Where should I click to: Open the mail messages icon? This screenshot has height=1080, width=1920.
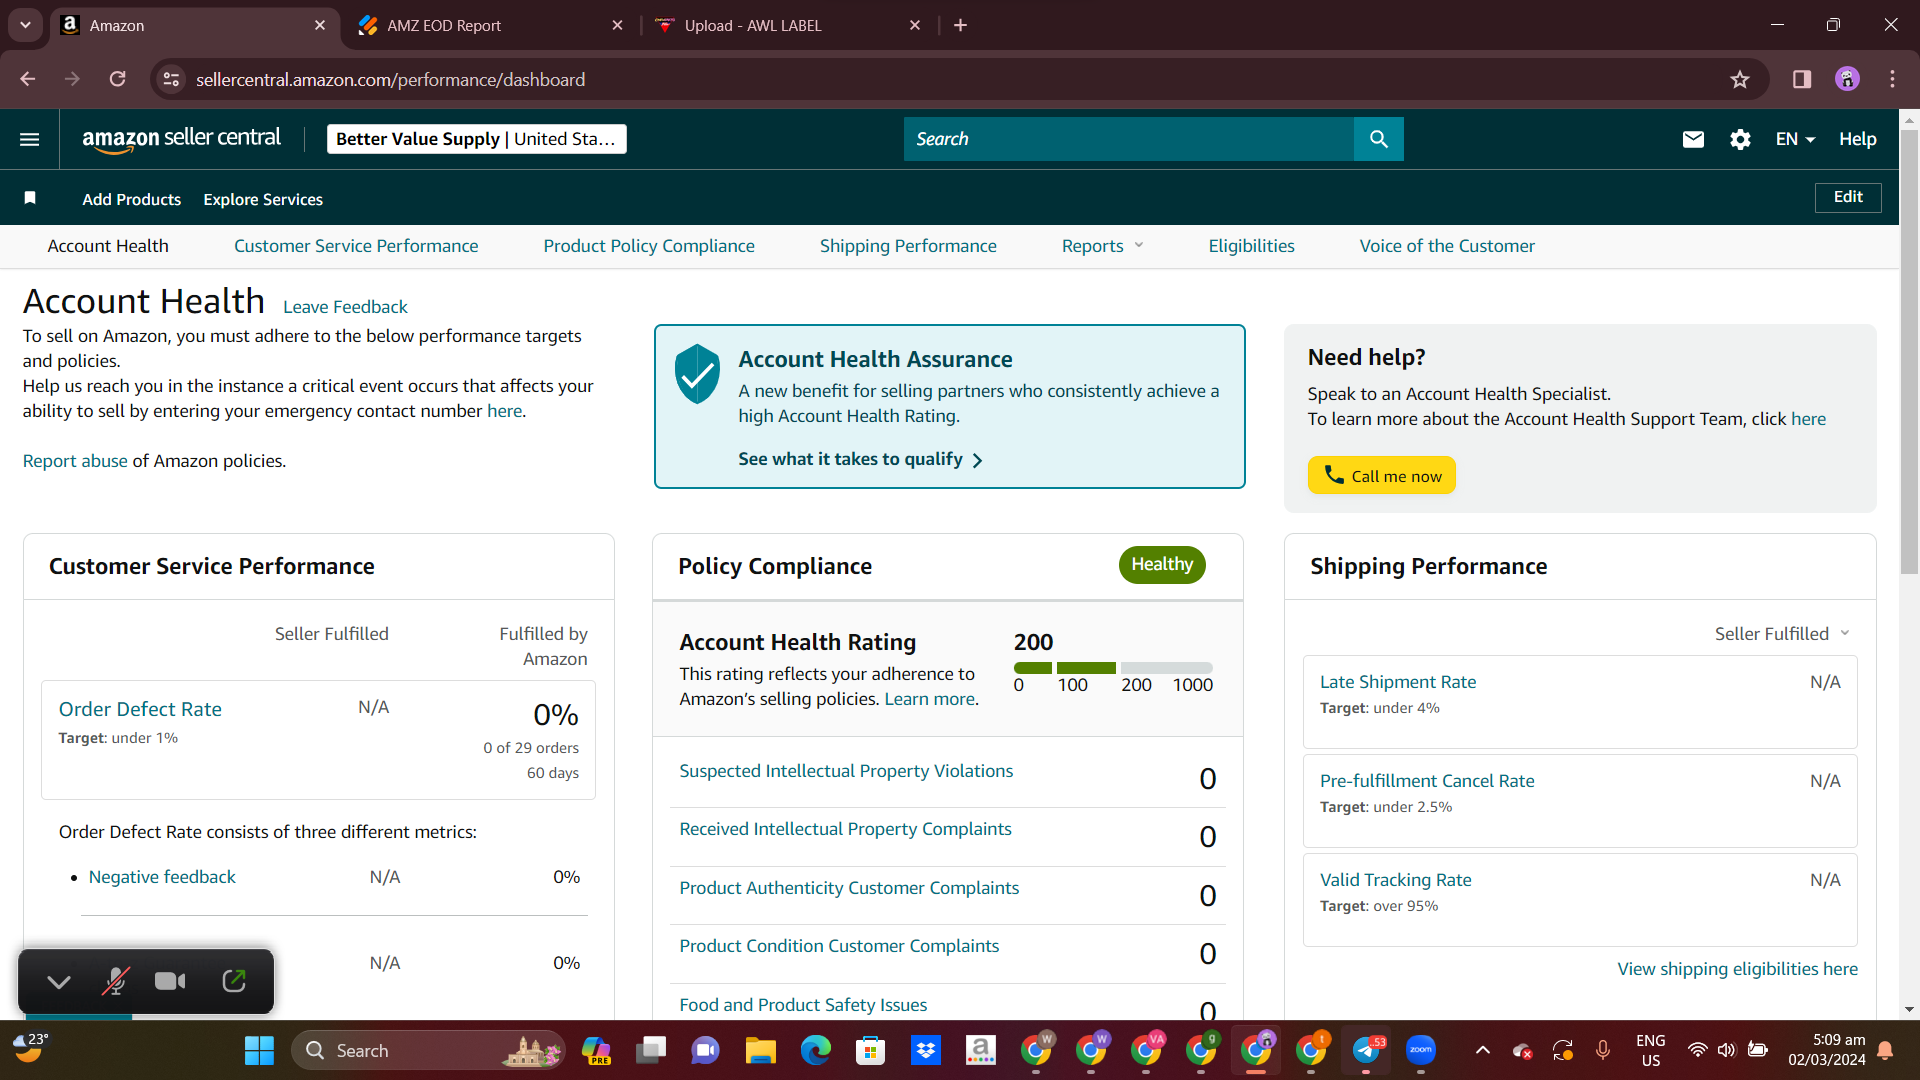click(1693, 139)
